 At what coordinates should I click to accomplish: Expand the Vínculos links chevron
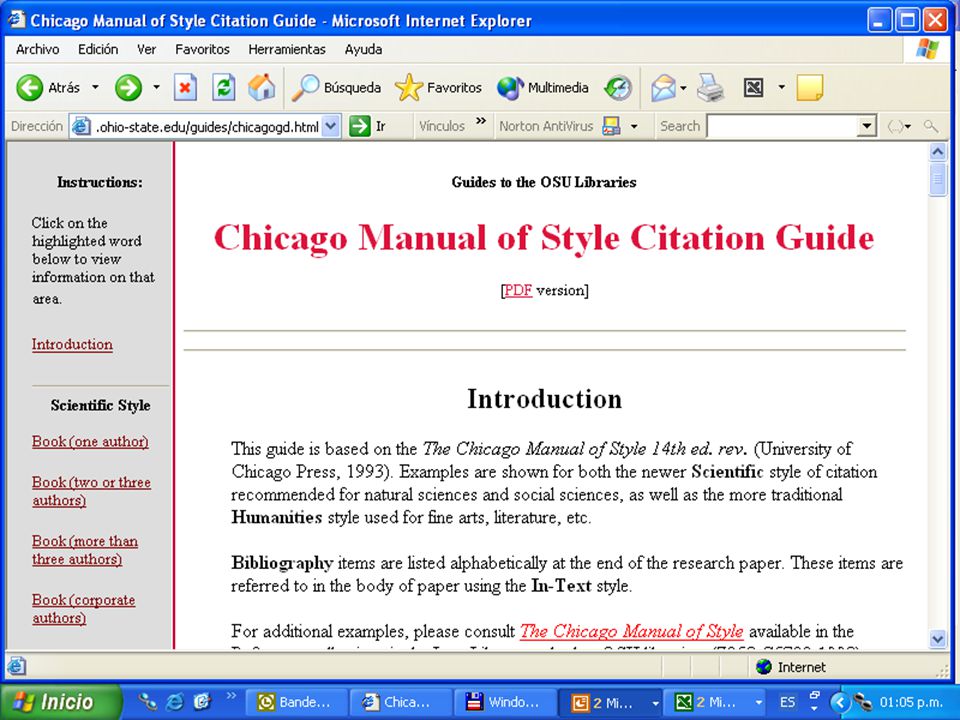click(x=481, y=121)
